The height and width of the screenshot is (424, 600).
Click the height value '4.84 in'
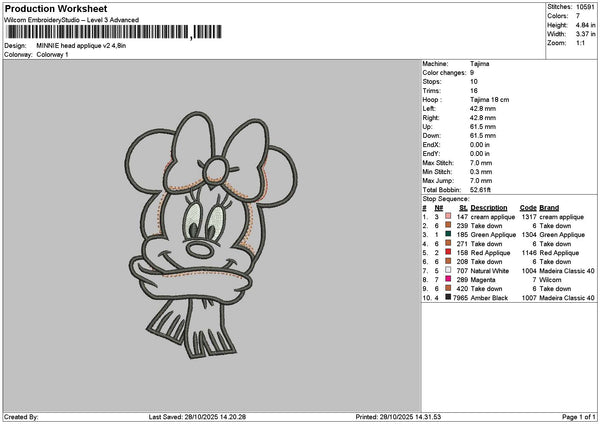585,25
